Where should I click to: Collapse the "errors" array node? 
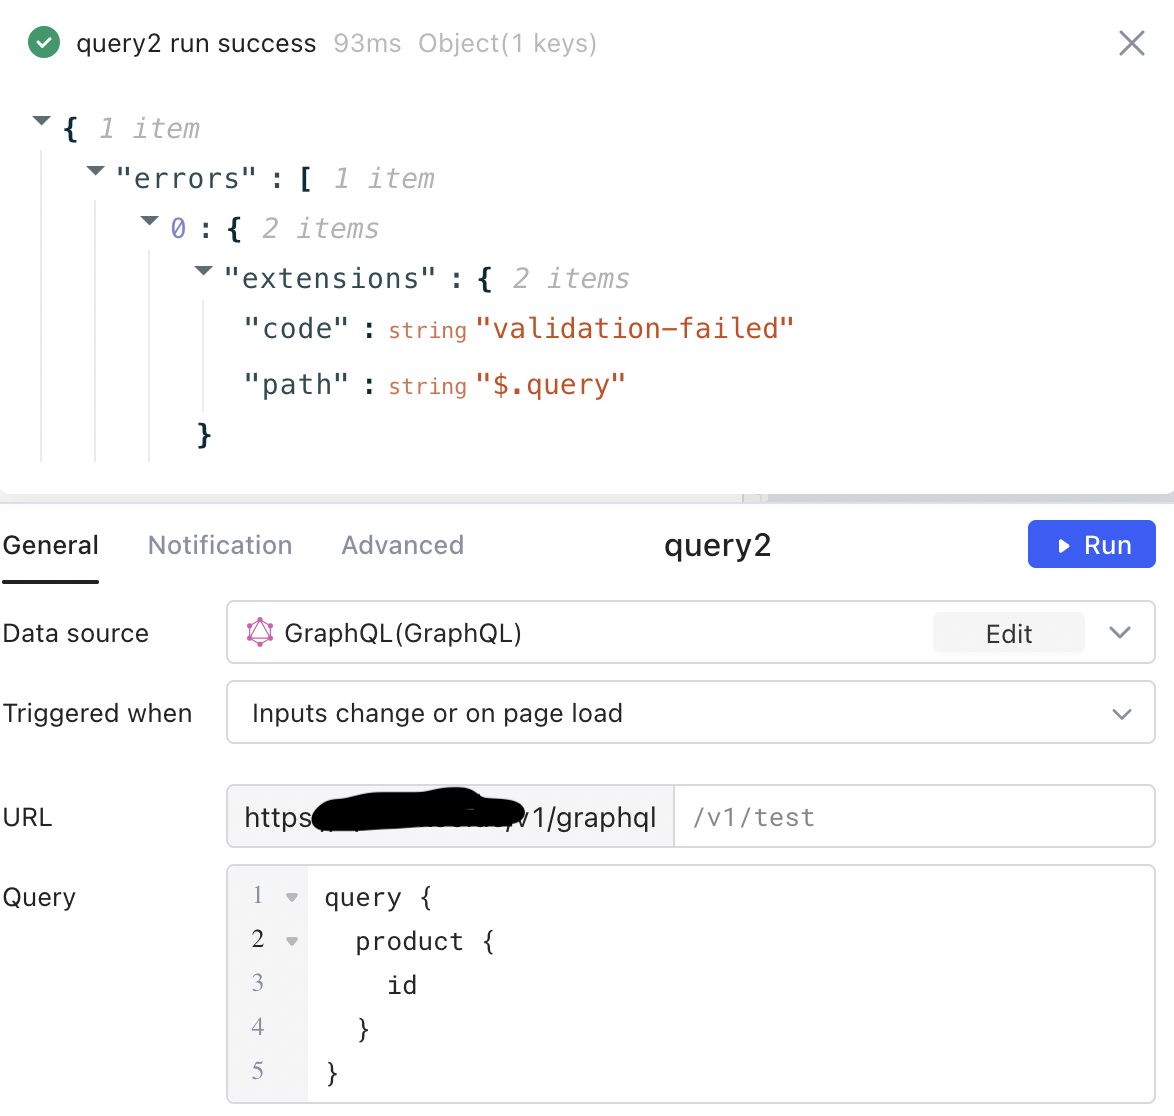point(95,172)
